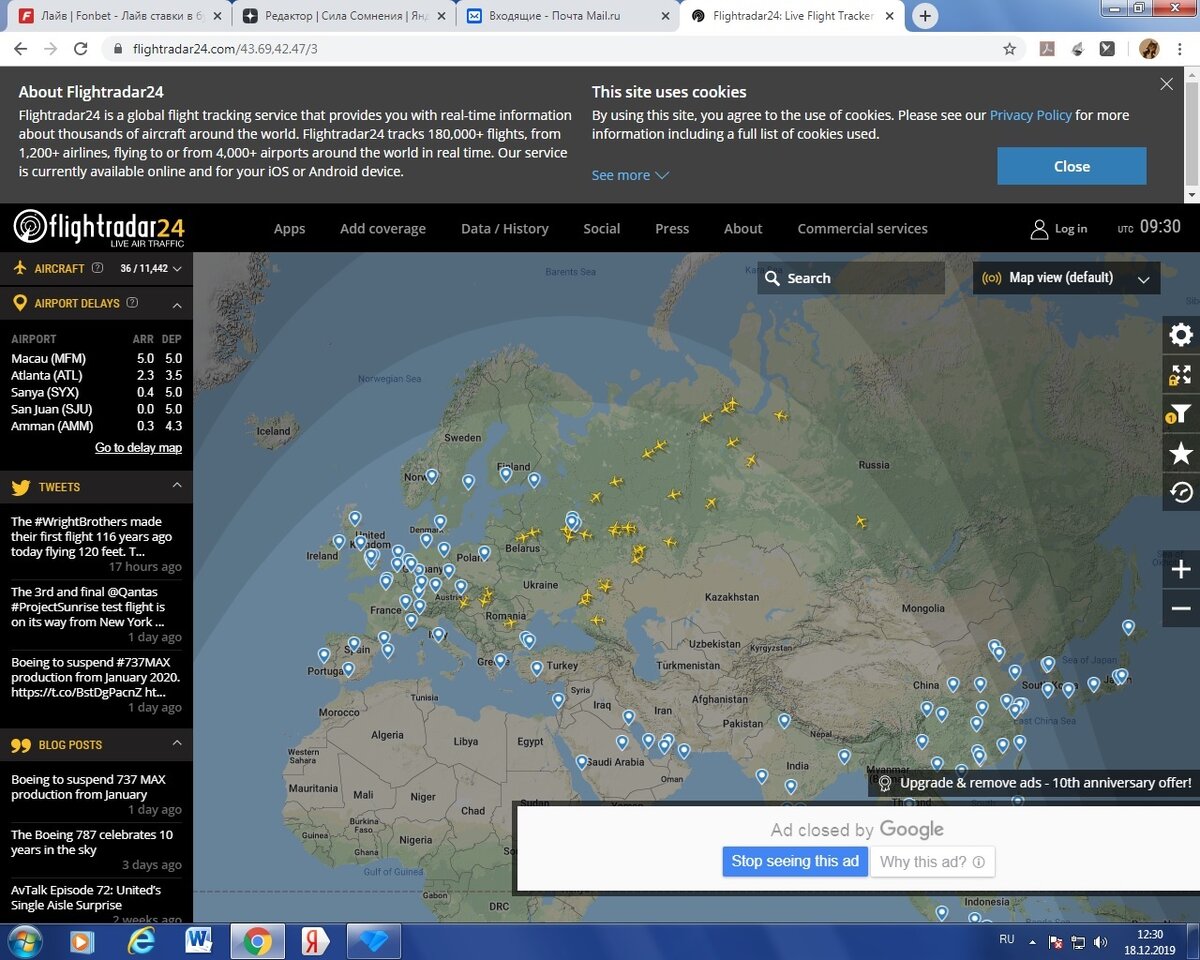Screen dimensions: 1200x960
Task: Select Amman (AMM) delay row
Action: 96,426
